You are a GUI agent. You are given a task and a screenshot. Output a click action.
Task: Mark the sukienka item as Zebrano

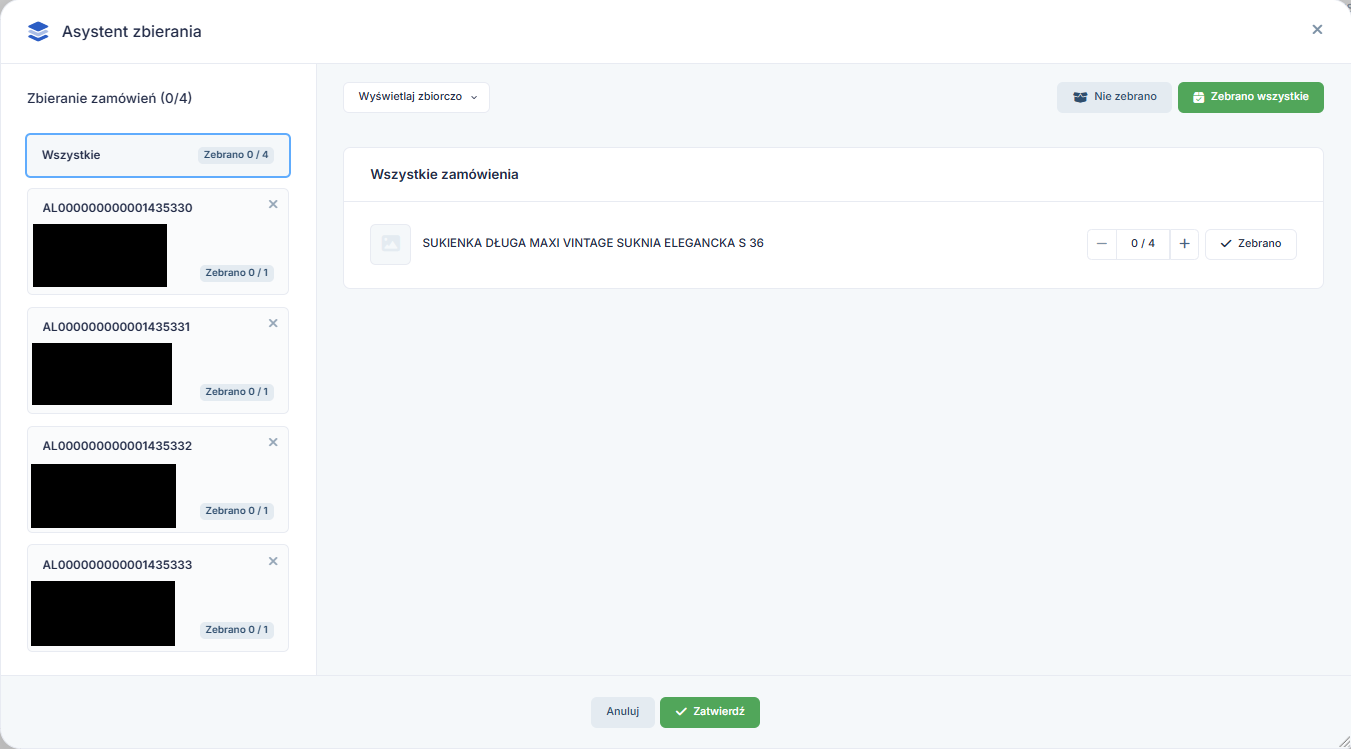tap(1250, 244)
